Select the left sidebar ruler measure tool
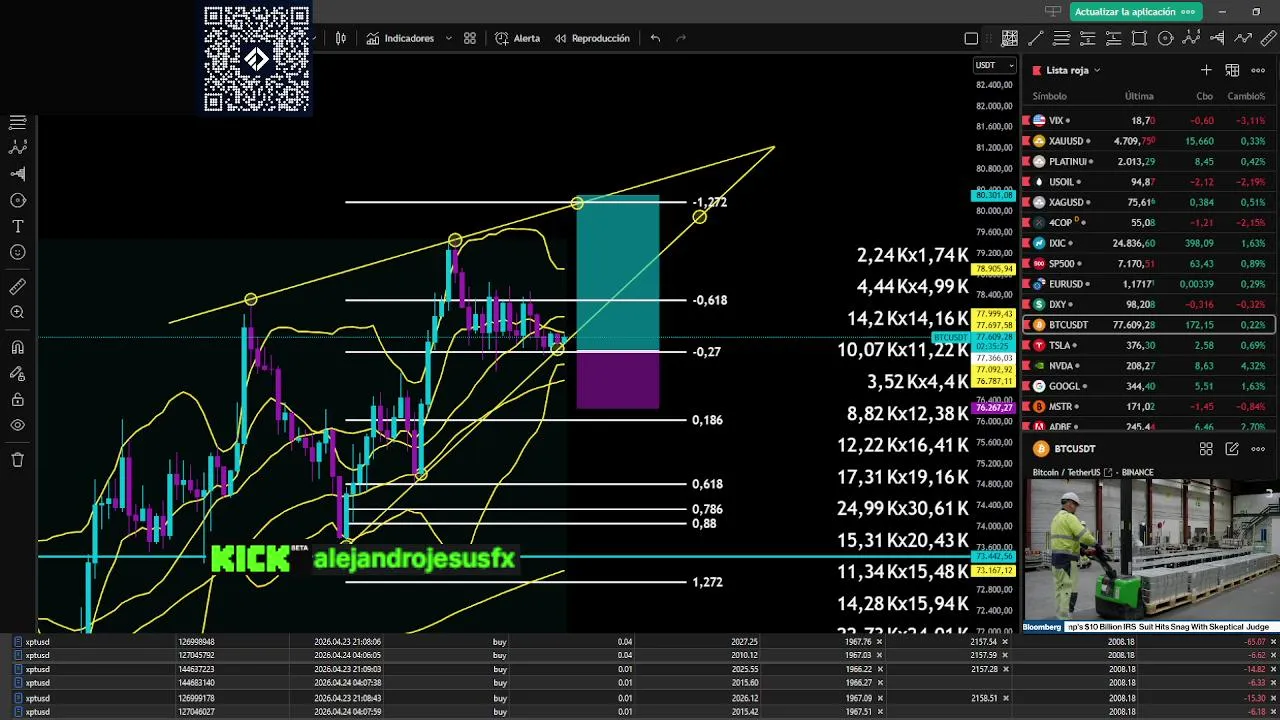This screenshot has height=720, width=1280. pos(17,287)
